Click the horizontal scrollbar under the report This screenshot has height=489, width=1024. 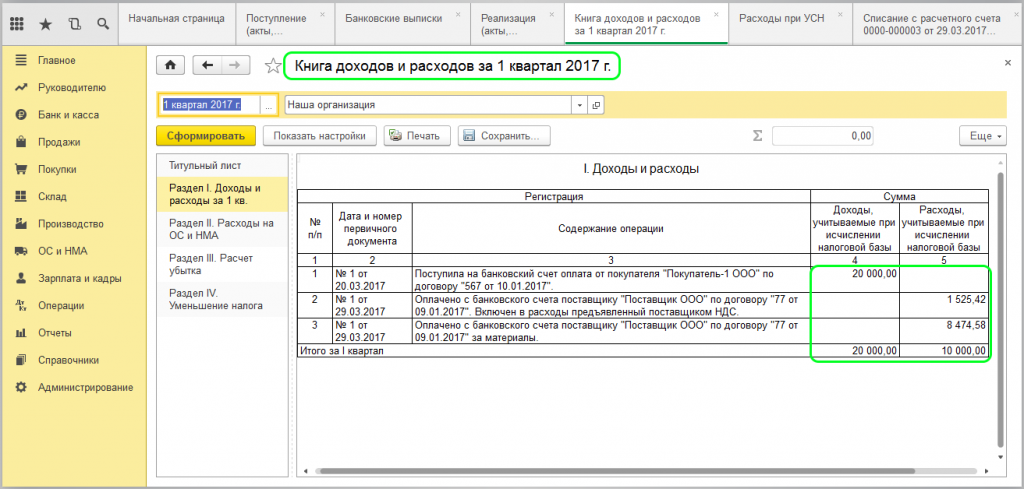pos(640,471)
